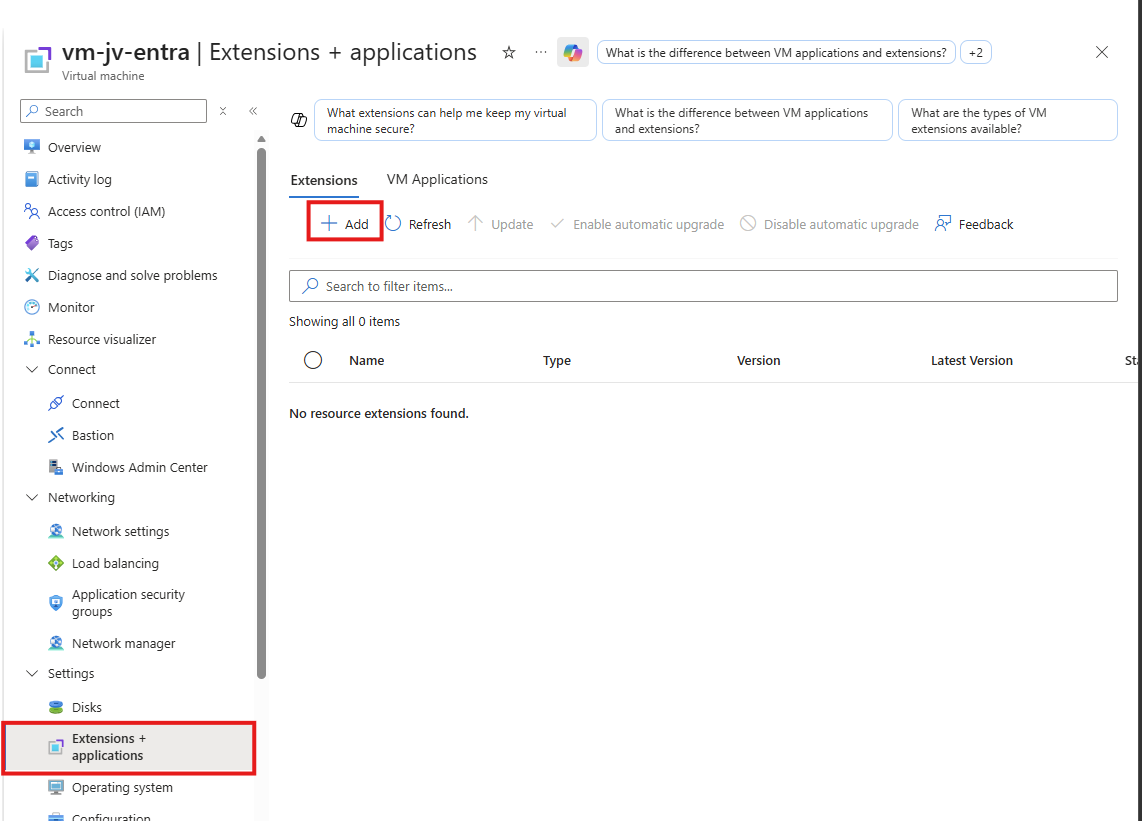
Task: Open Application security groups
Action: (128, 603)
